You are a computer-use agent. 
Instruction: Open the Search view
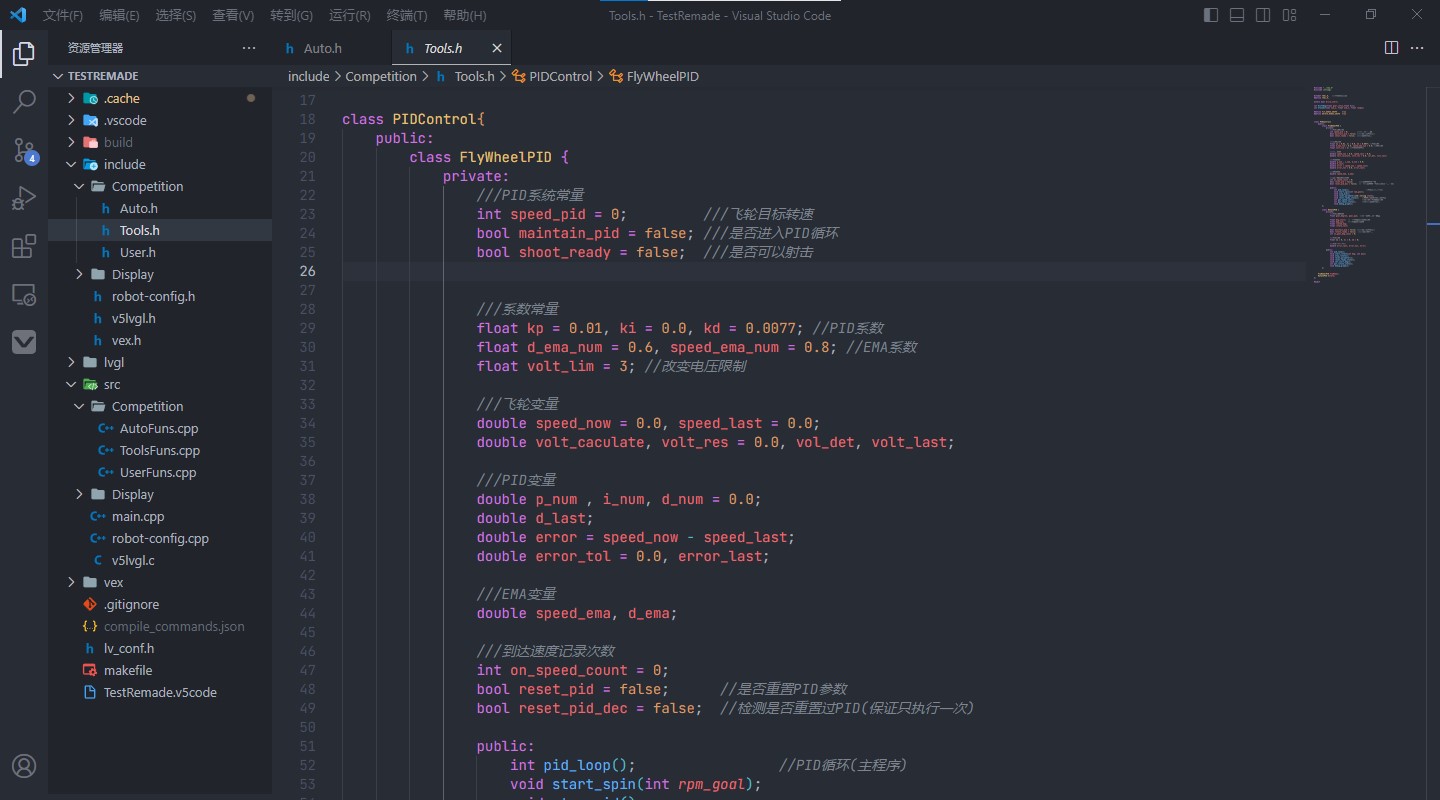(24, 102)
